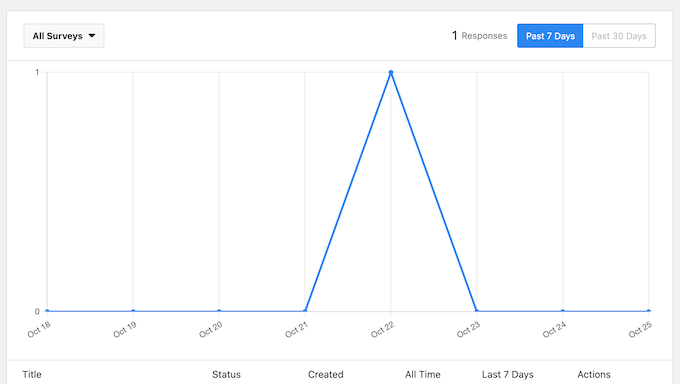Click the All Time column header

(x=423, y=374)
